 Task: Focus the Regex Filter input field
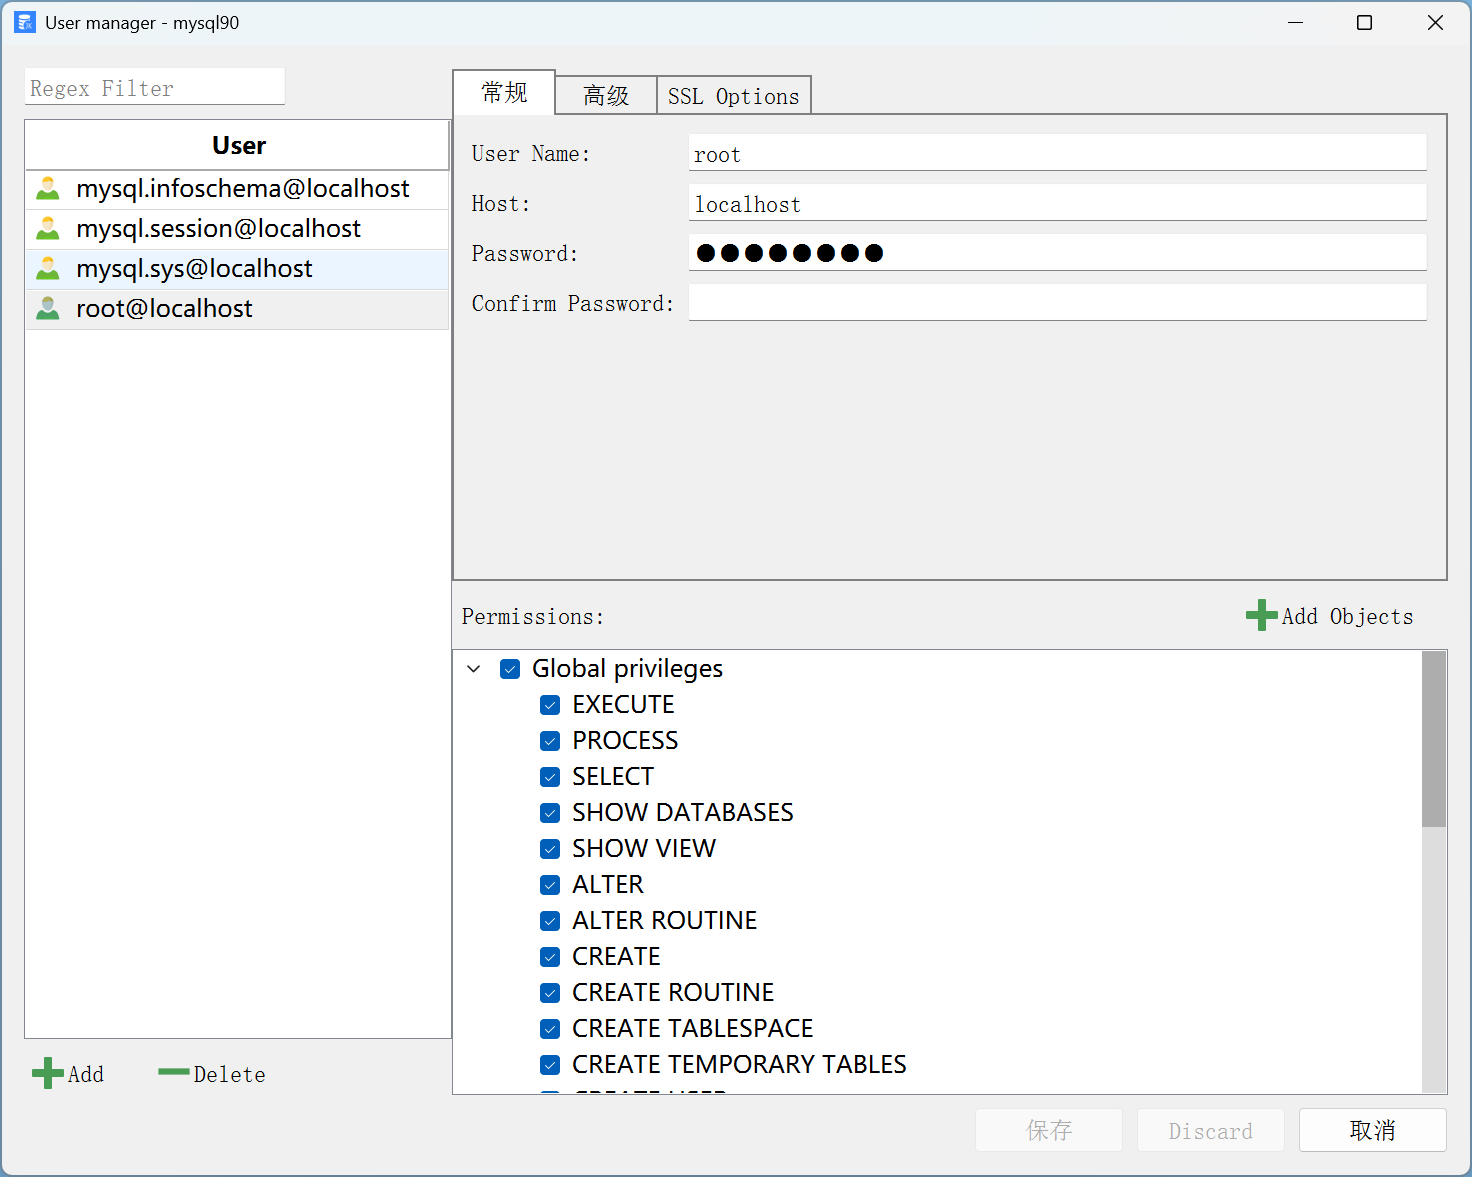click(x=155, y=87)
